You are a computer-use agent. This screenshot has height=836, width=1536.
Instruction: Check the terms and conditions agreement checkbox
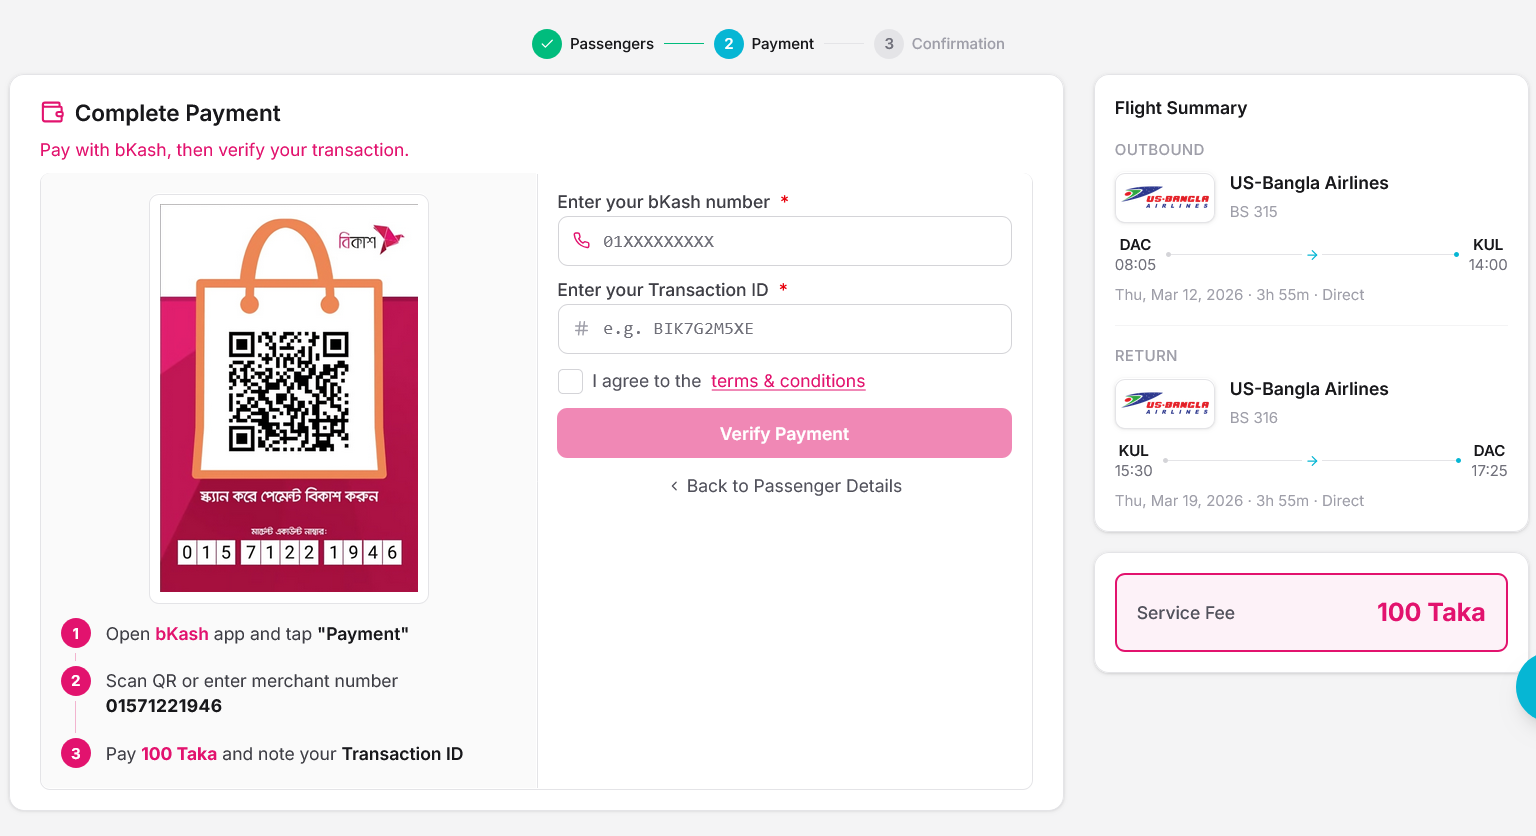click(570, 381)
